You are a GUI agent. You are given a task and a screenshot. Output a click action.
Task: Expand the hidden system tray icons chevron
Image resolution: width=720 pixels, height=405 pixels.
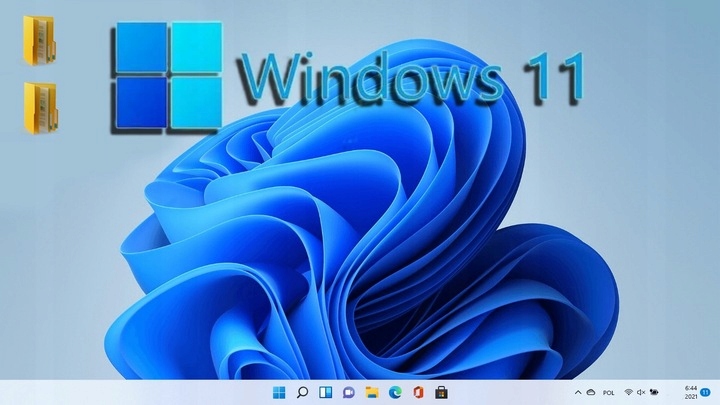(578, 393)
